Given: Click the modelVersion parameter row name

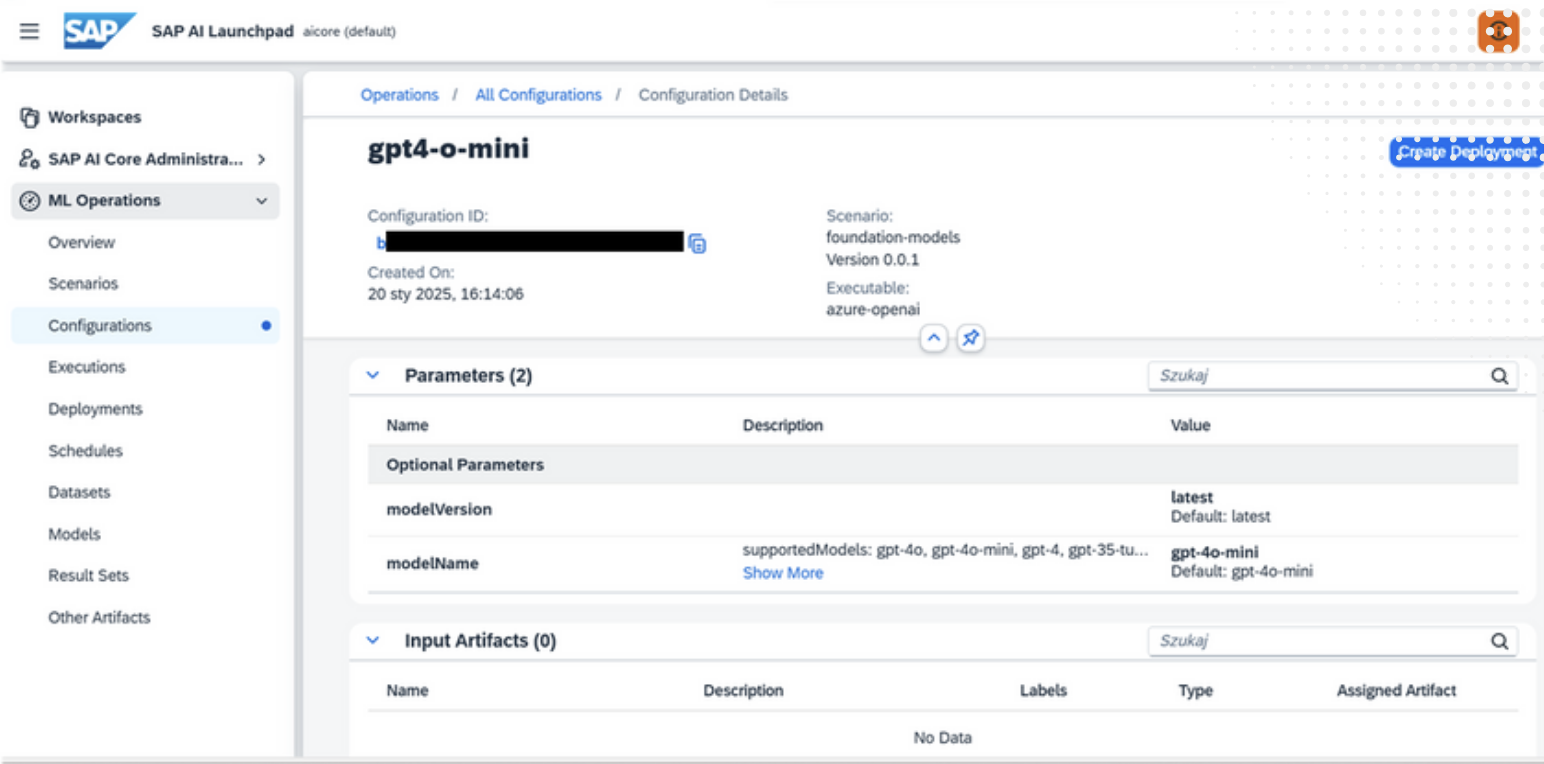Looking at the screenshot, I should (x=439, y=509).
